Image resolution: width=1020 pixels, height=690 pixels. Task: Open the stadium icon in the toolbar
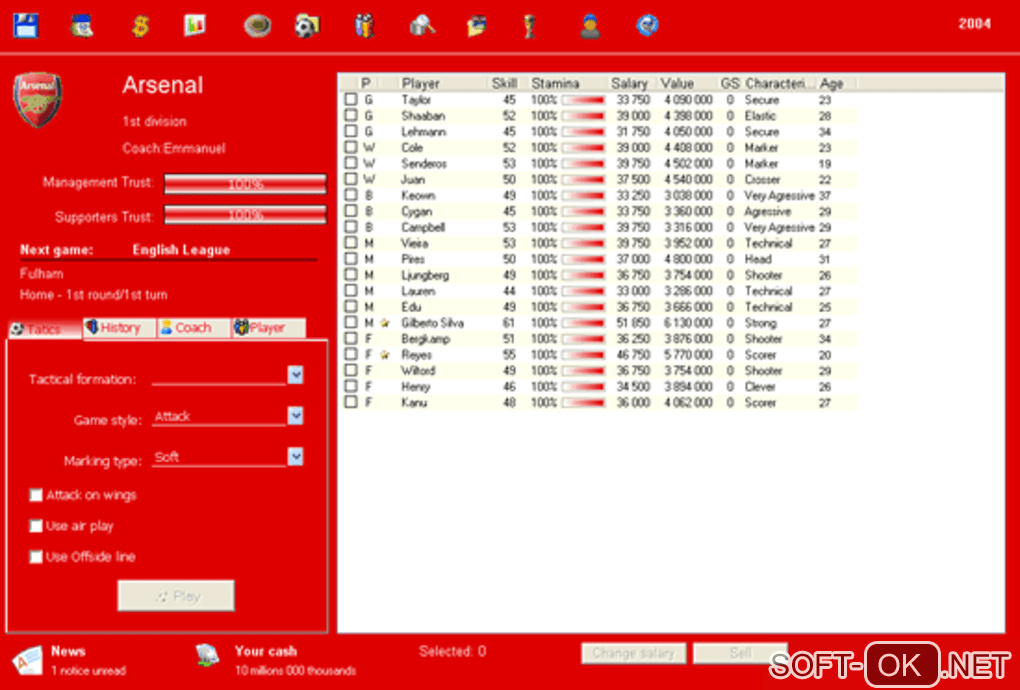click(258, 26)
